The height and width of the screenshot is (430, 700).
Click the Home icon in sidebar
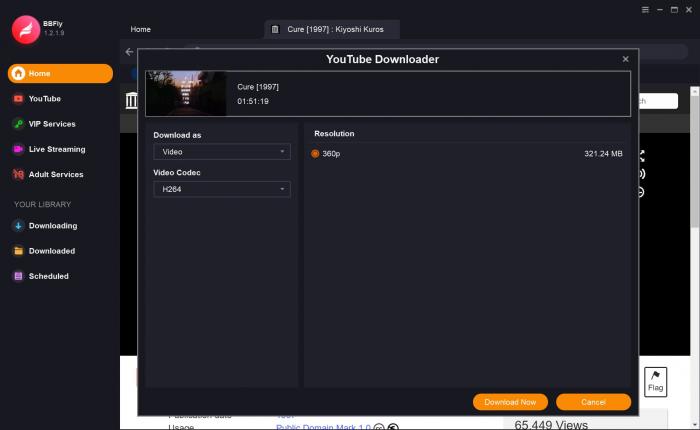(x=18, y=73)
